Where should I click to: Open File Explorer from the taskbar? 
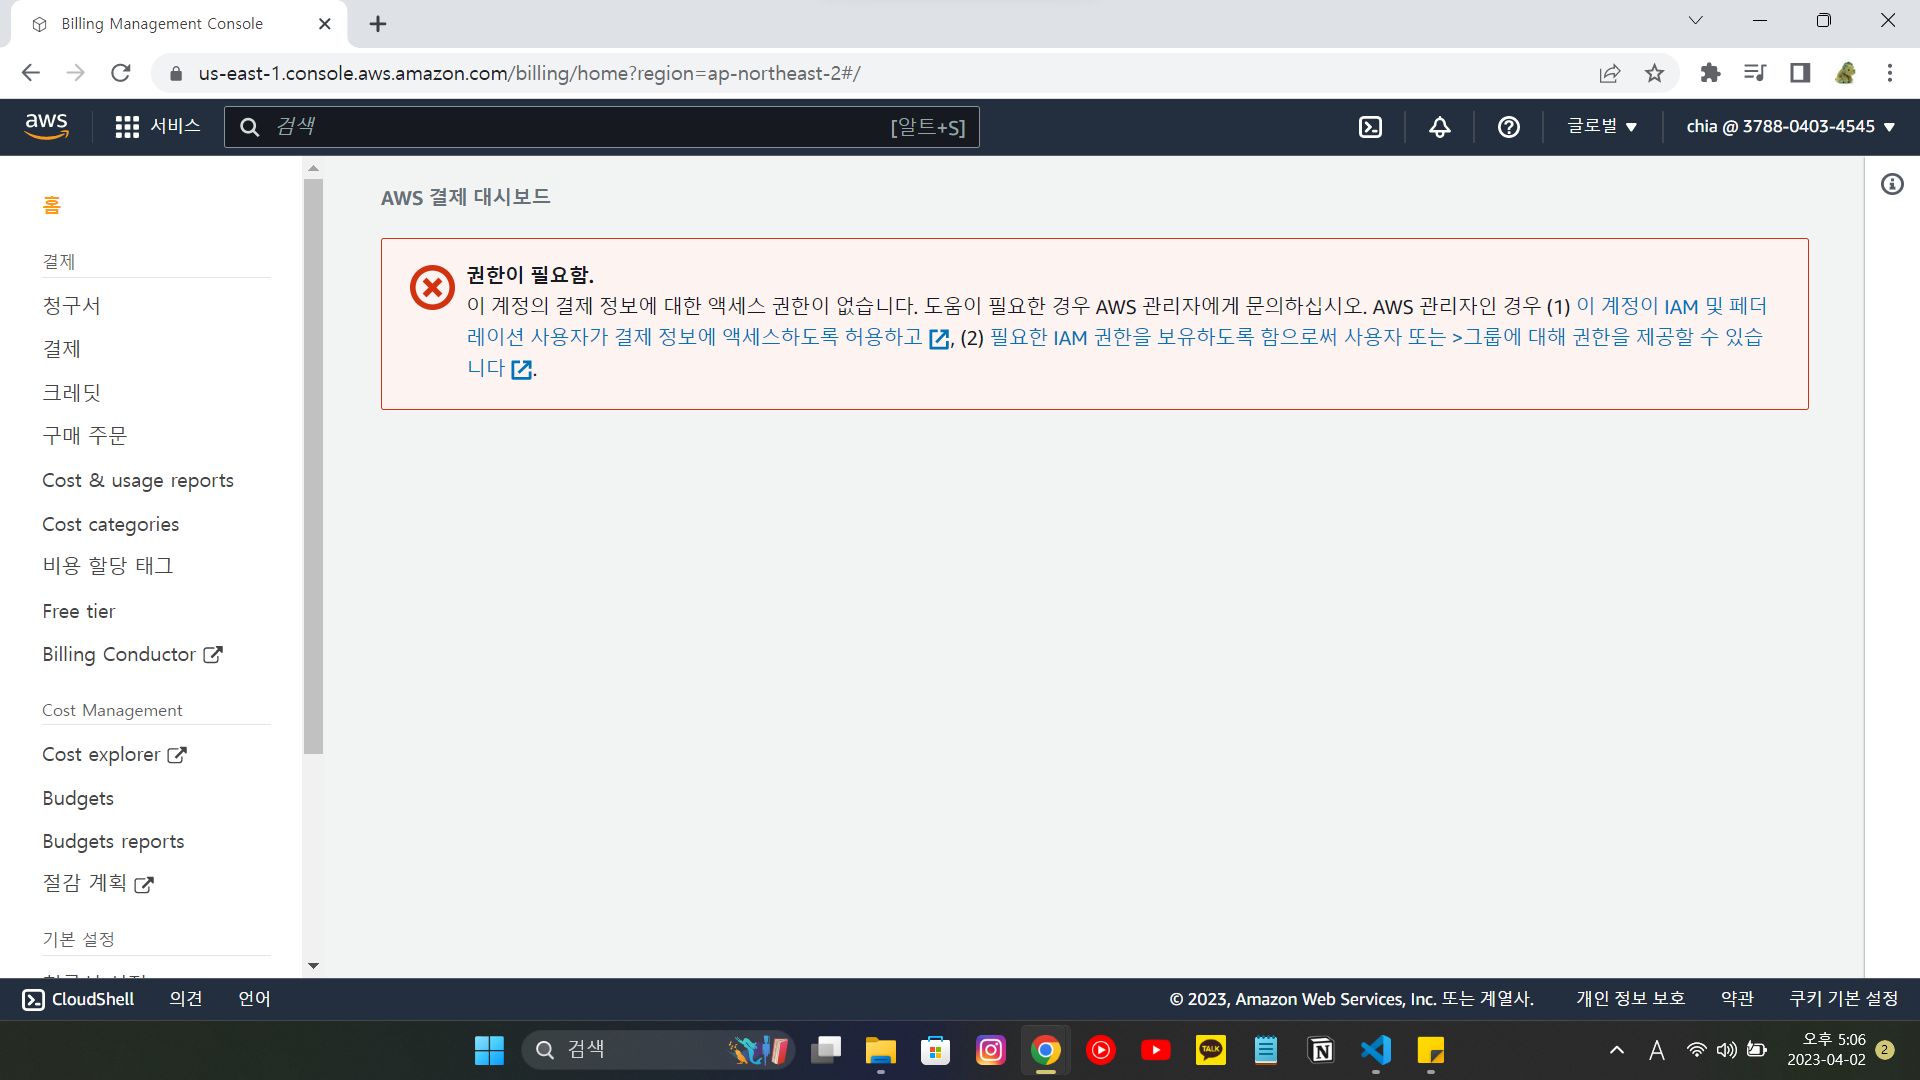coord(880,1050)
